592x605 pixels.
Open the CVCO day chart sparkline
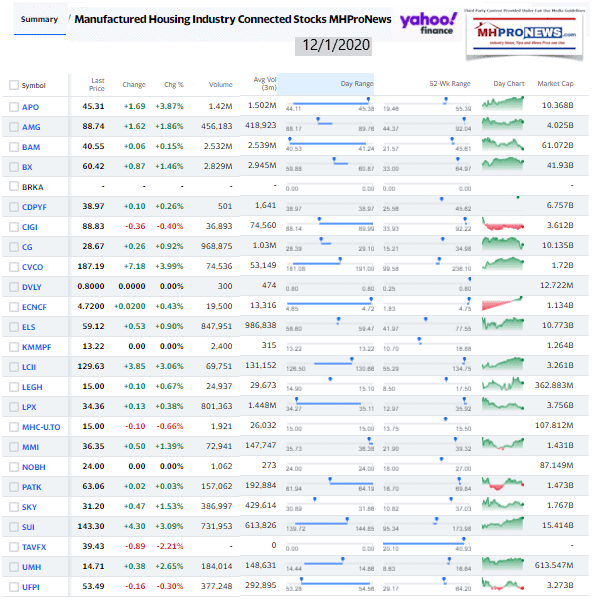coord(503,264)
